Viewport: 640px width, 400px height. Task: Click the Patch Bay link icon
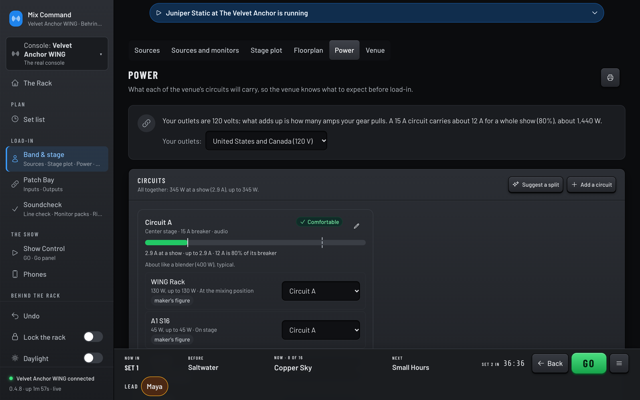click(x=15, y=184)
